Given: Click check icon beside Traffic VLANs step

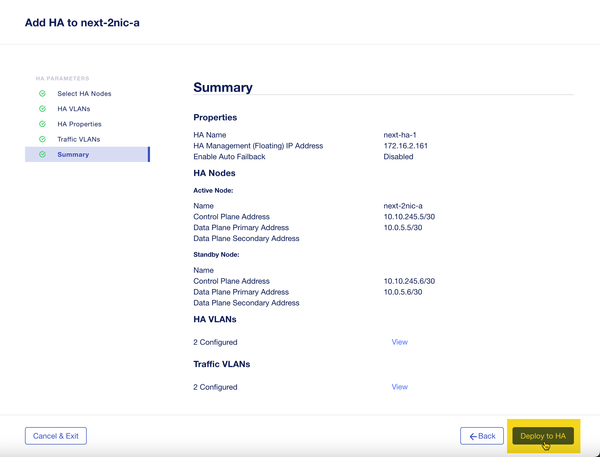Looking at the screenshot, I should [42, 139].
